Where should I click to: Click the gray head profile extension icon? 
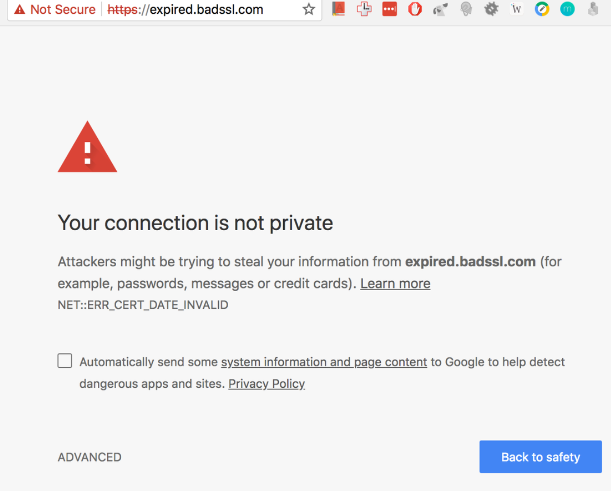466,9
